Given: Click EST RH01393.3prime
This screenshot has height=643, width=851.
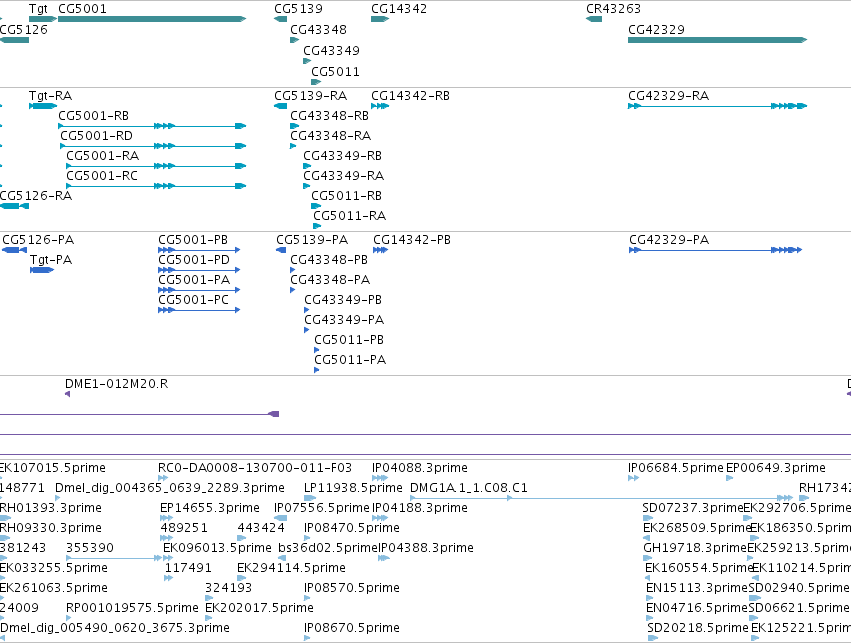Looking at the screenshot, I should click(x=50, y=508).
